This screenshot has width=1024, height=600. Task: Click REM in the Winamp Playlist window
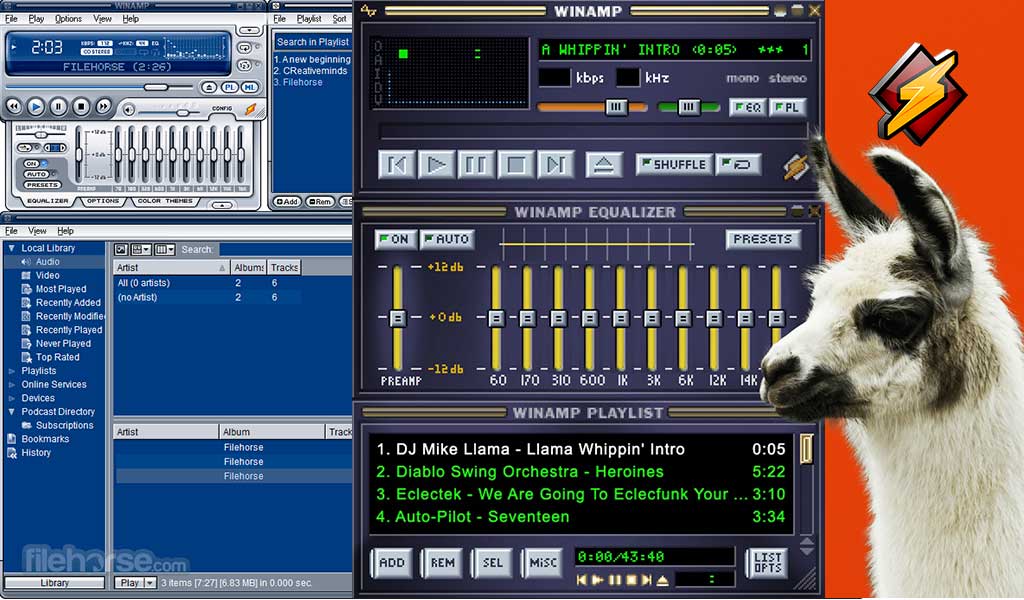pyautogui.click(x=442, y=563)
